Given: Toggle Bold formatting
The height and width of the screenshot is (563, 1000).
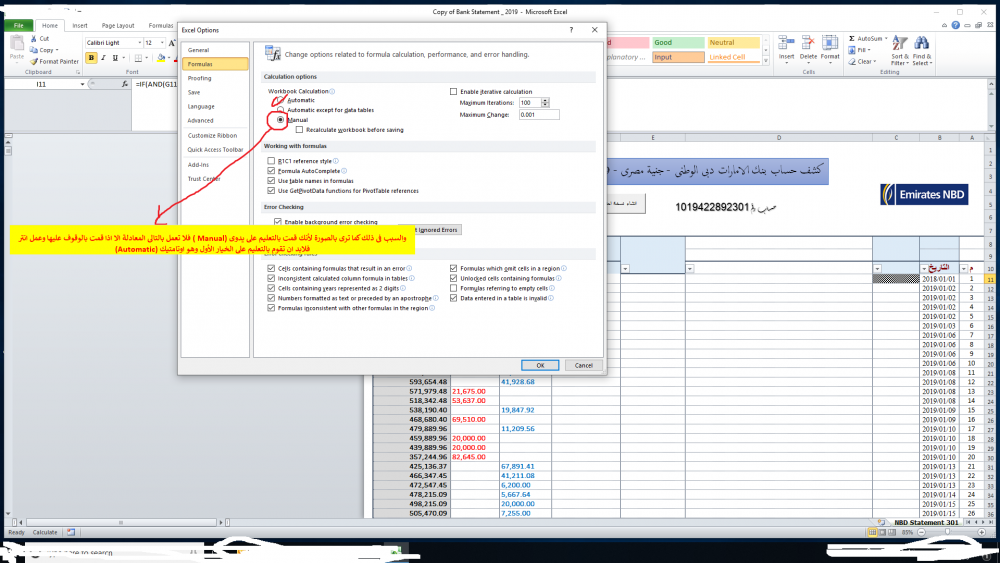Looking at the screenshot, I should pos(91,58).
